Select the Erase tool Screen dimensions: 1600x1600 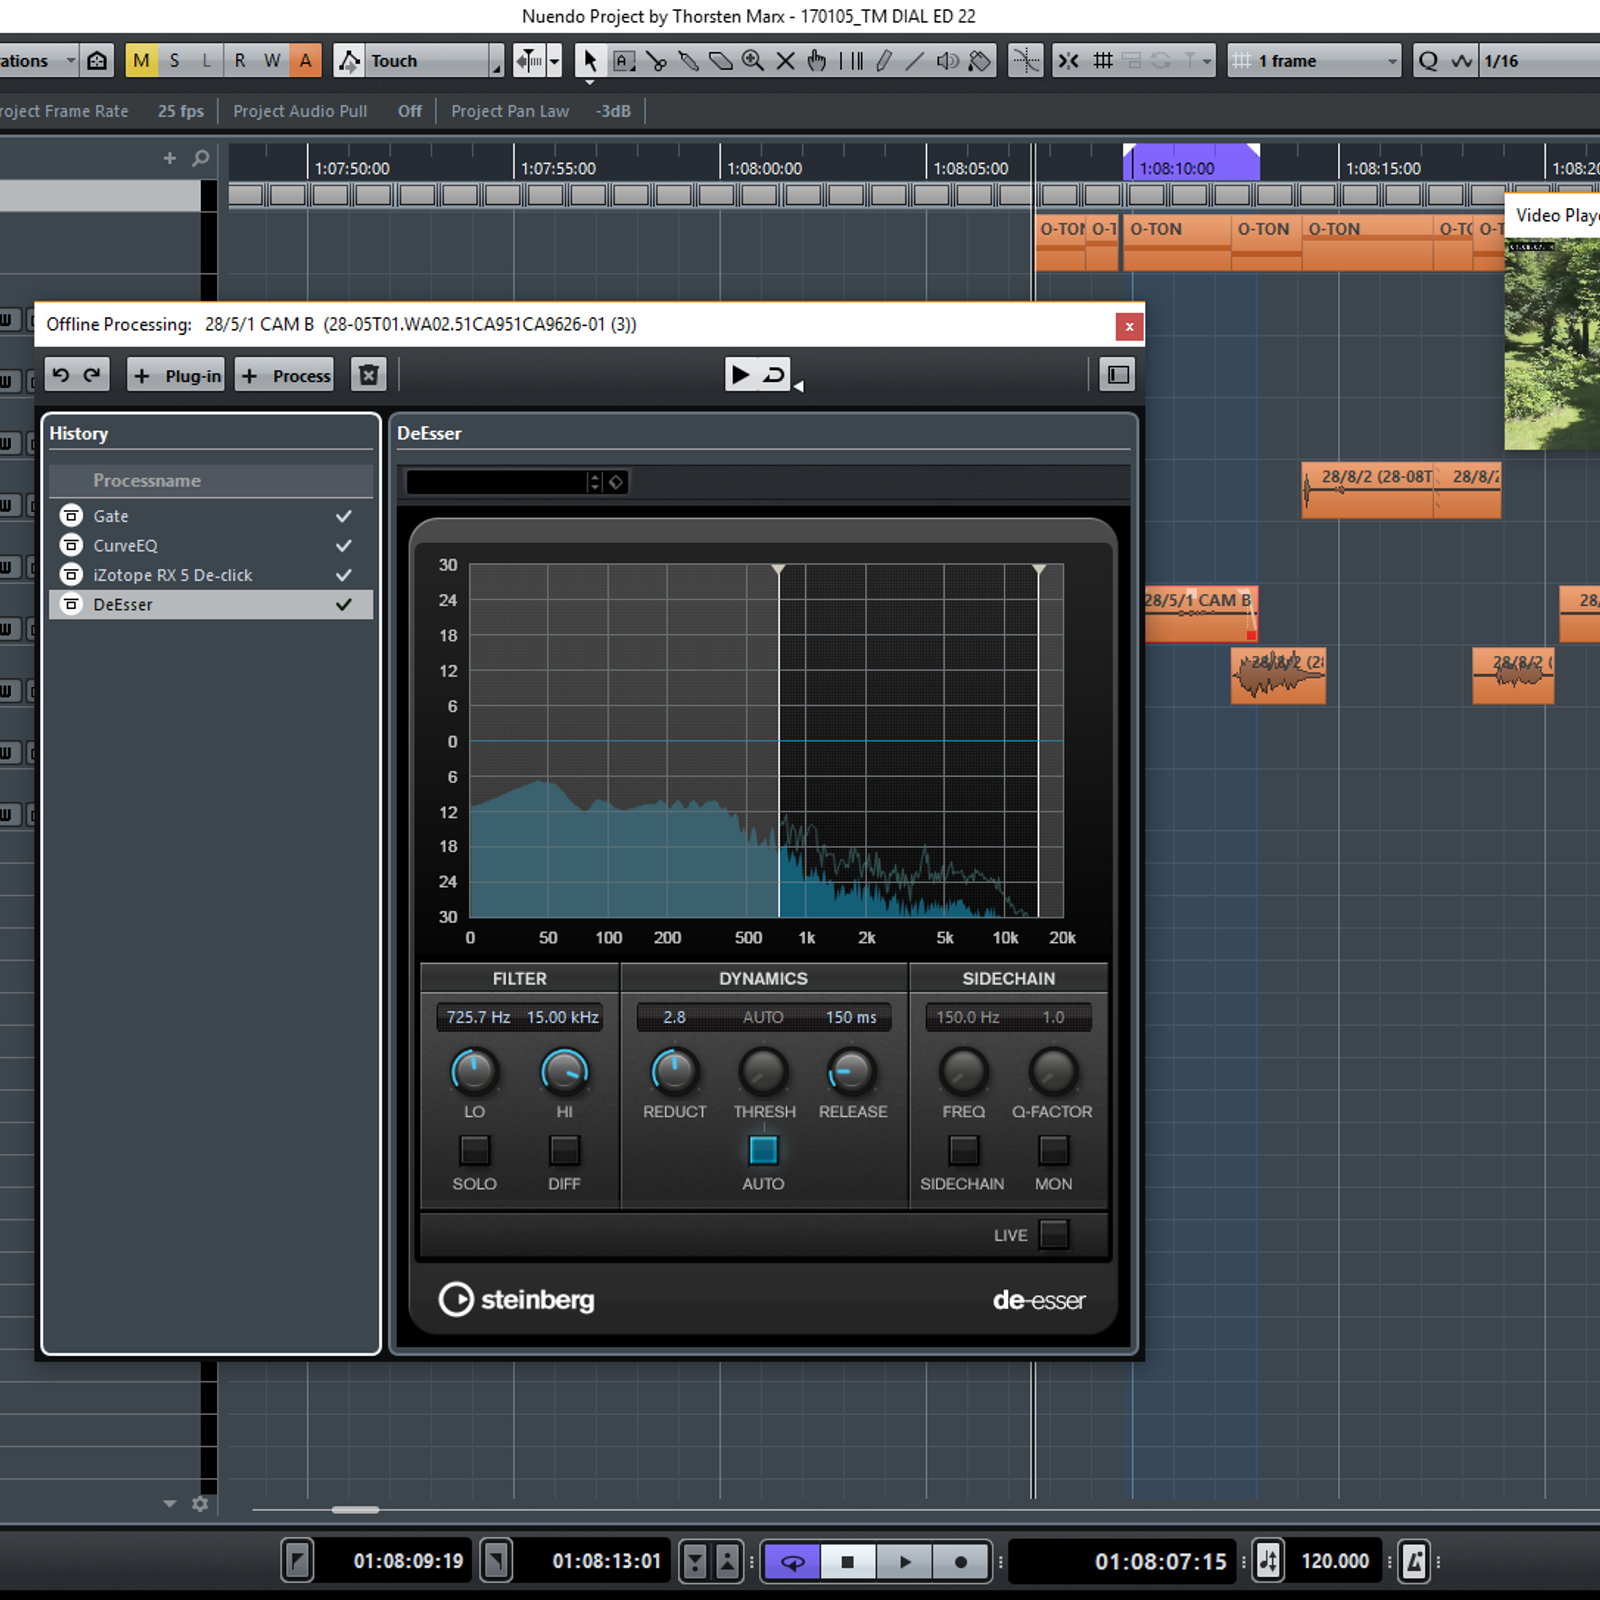click(x=720, y=61)
